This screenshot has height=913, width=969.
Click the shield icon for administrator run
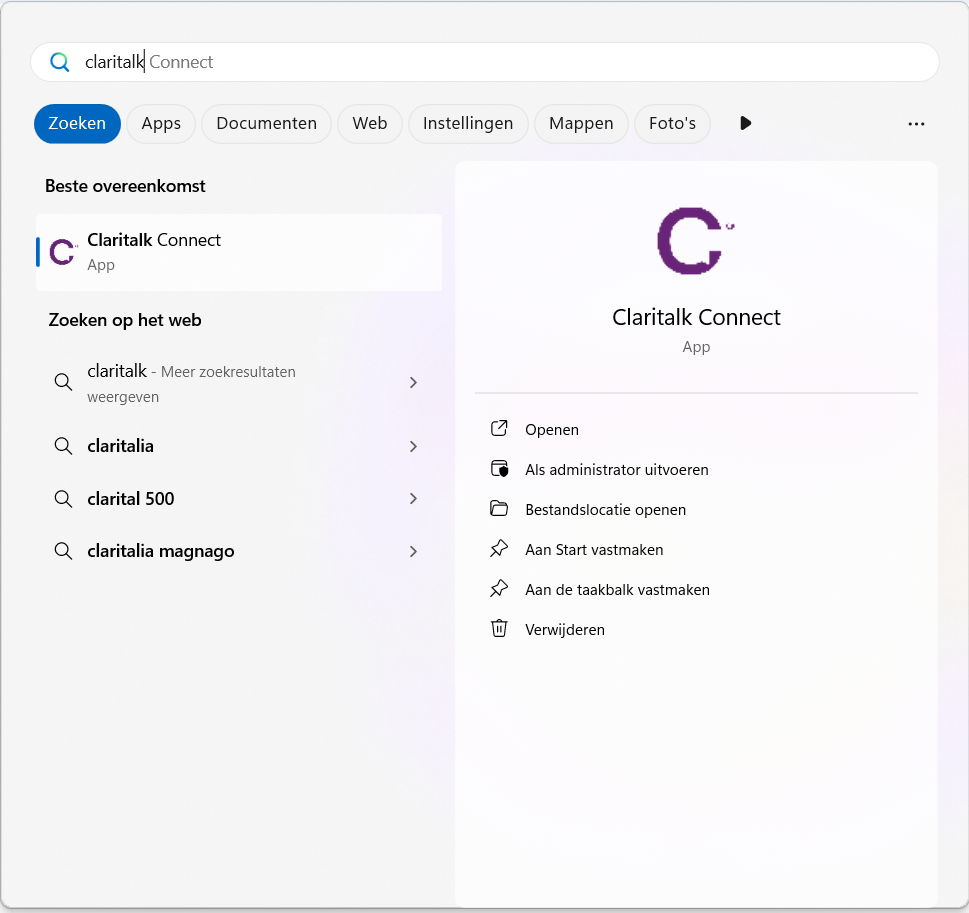tap(499, 469)
